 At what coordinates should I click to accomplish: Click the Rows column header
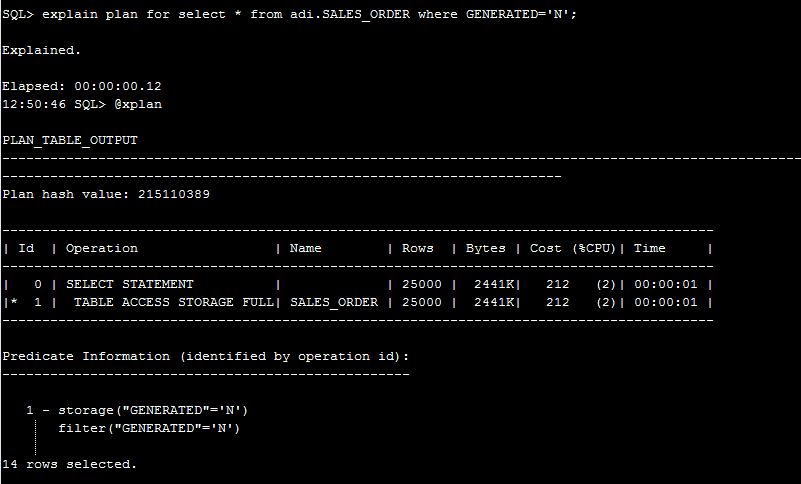(x=418, y=248)
